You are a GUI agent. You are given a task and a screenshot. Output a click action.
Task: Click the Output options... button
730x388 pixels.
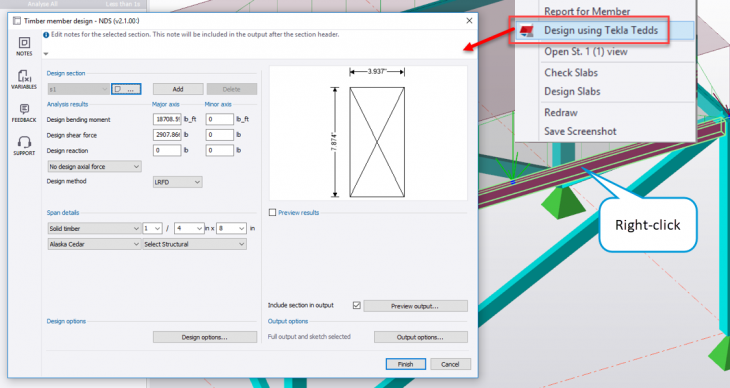(420, 337)
